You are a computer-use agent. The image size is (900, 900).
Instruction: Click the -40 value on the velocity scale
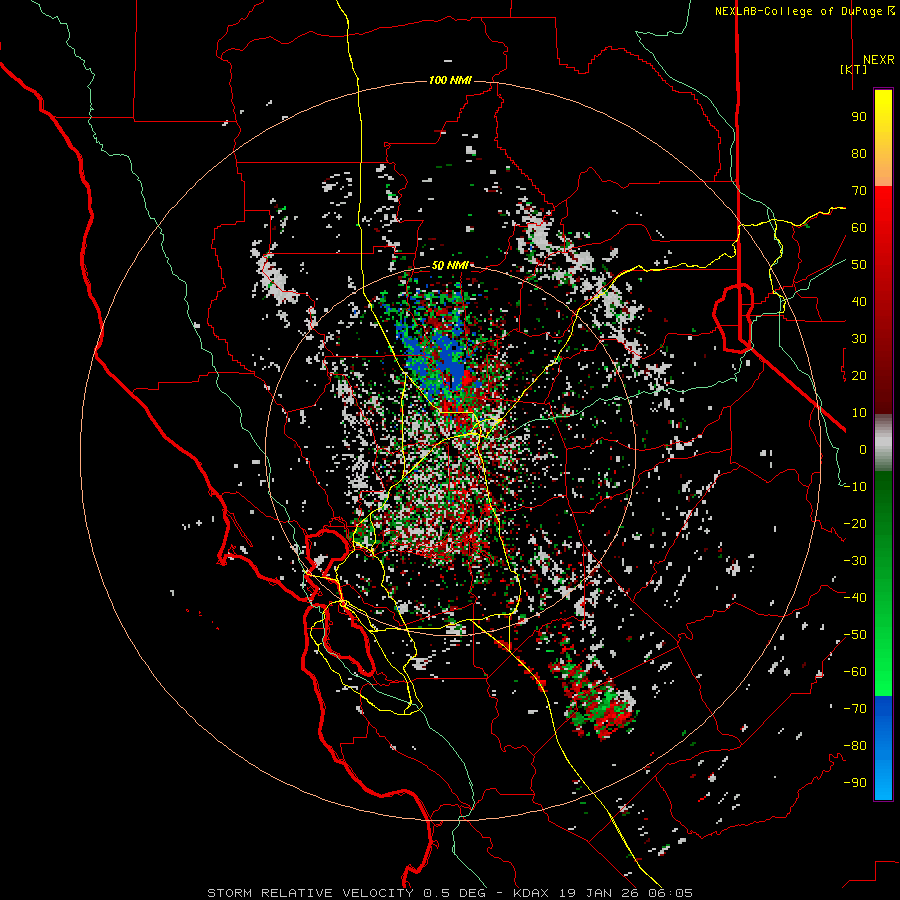[x=855, y=598]
